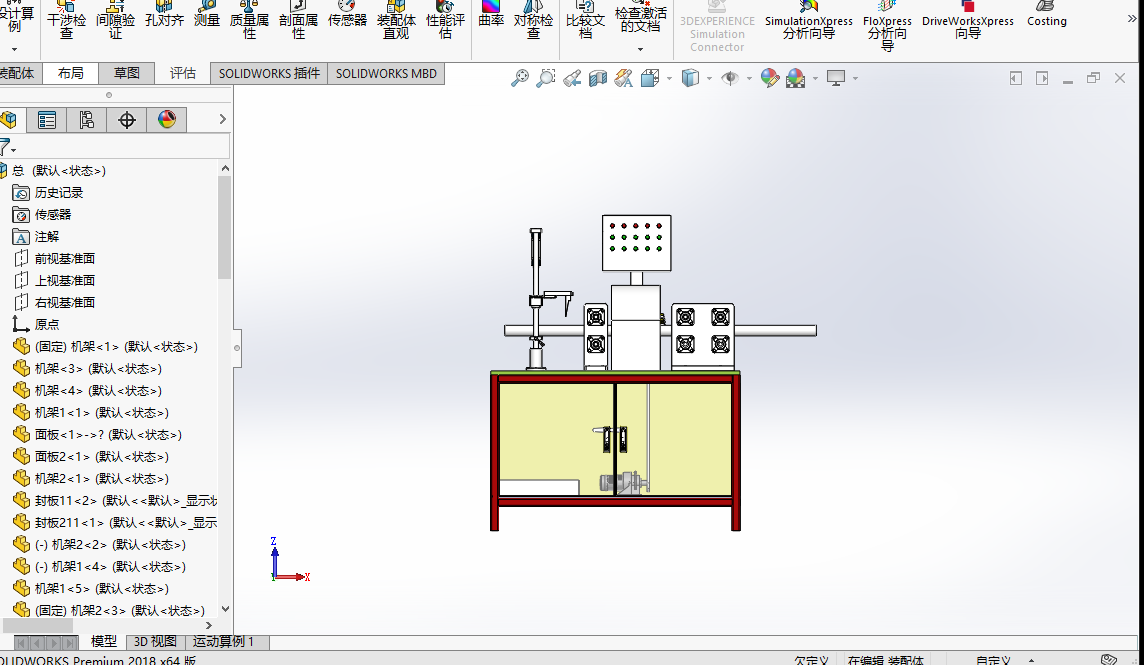The width and height of the screenshot is (1144, 665).
Task: Launch SimulationXpress 分析向导
Action: click(x=808, y=20)
